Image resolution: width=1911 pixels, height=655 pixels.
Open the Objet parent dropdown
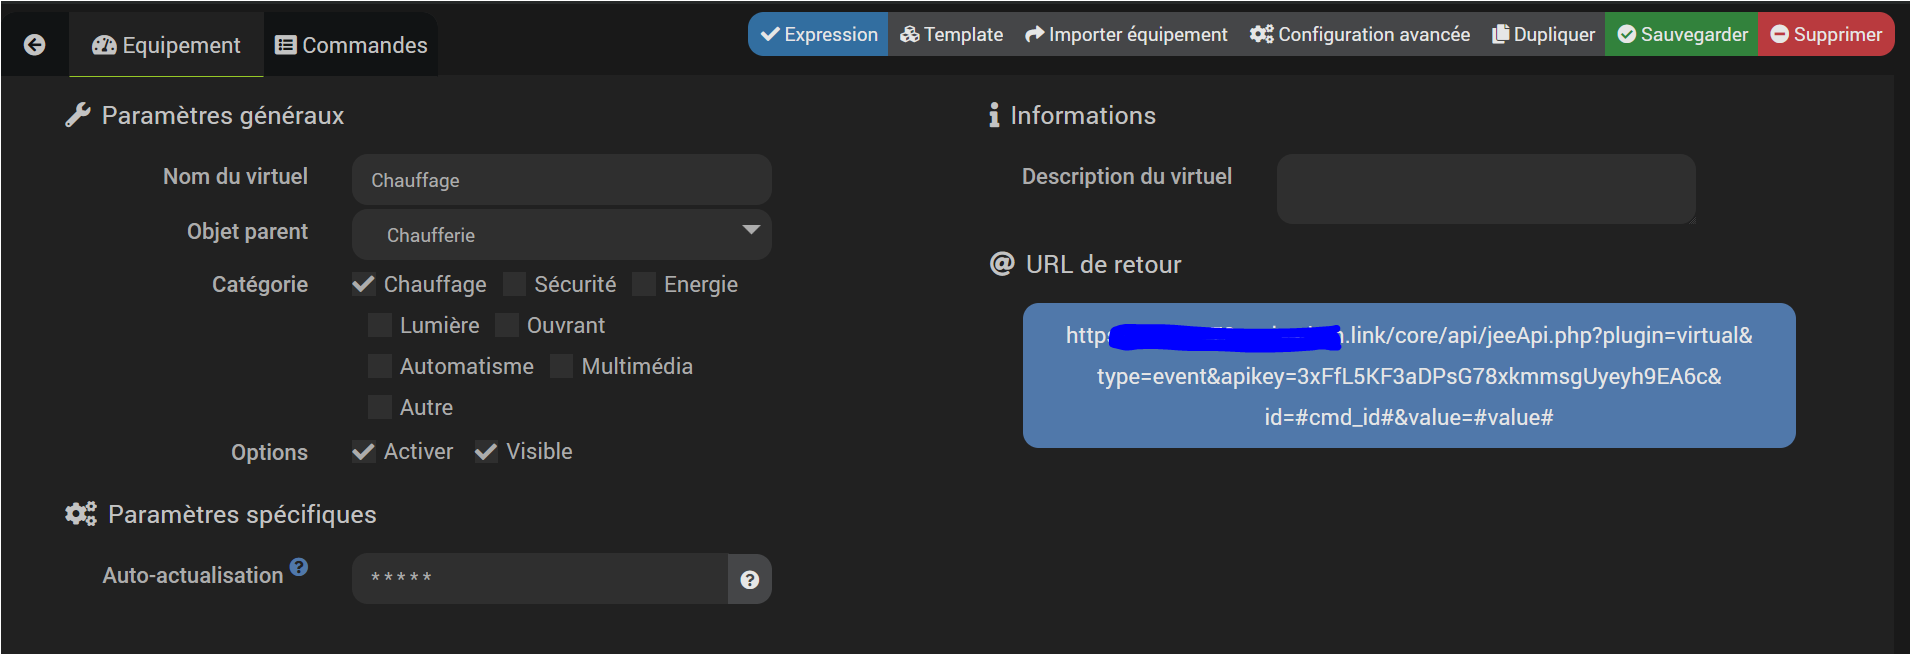561,235
